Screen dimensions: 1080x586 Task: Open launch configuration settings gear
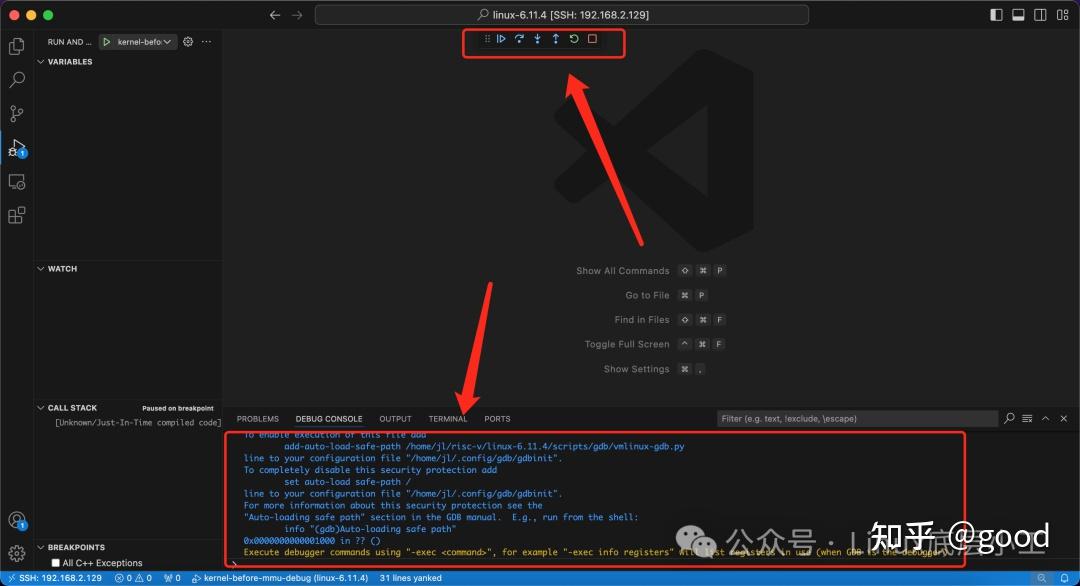pos(187,41)
